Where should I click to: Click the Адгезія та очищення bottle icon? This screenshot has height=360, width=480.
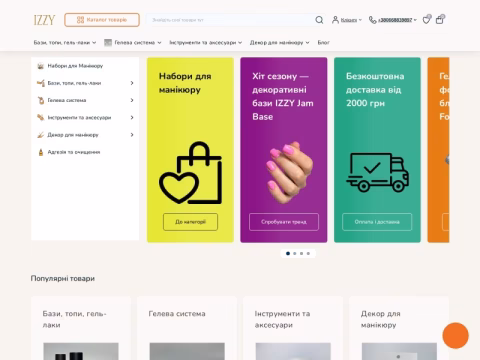click(x=41, y=152)
